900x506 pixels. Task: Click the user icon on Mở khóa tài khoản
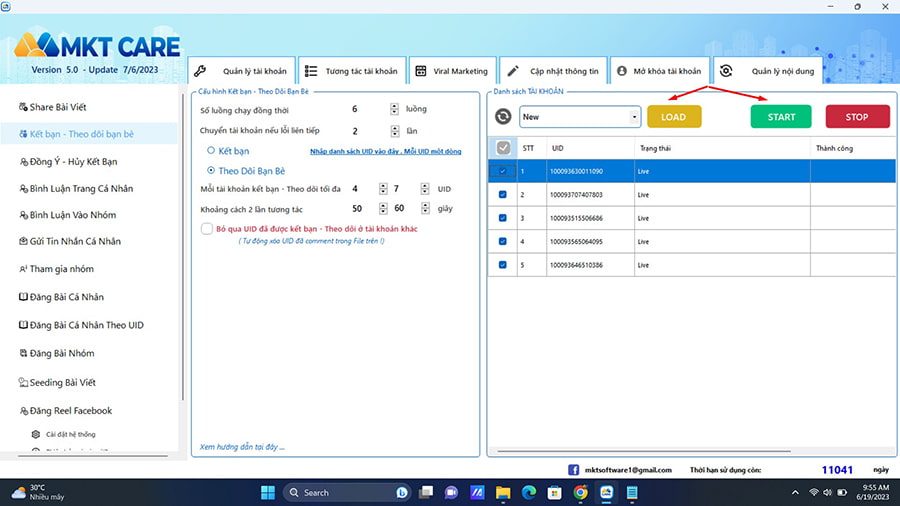tap(622, 71)
